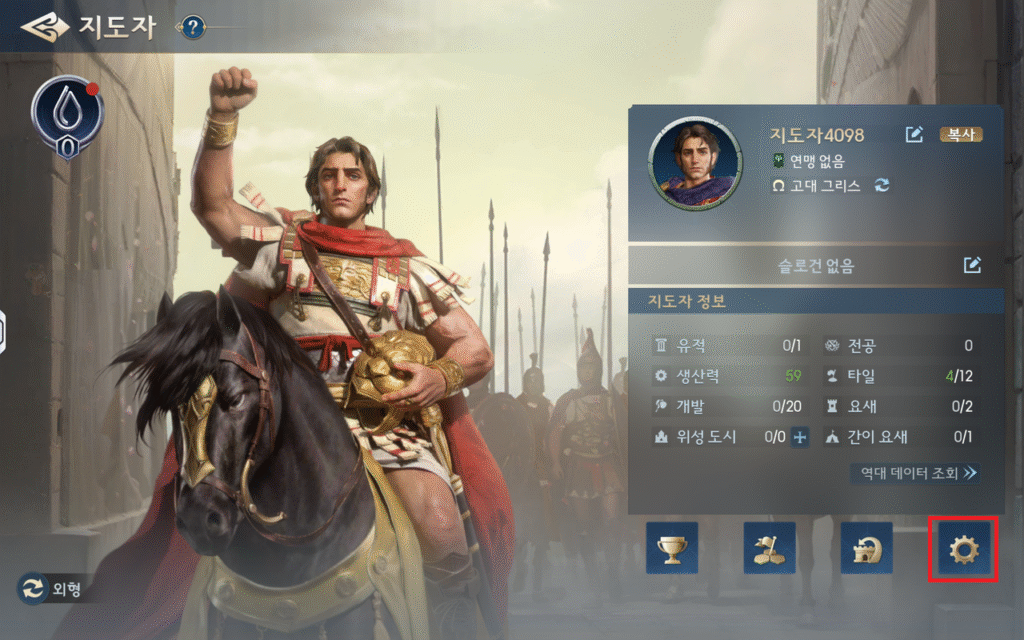Click the 타일 stat entry
The image size is (1024, 640).
point(899,376)
